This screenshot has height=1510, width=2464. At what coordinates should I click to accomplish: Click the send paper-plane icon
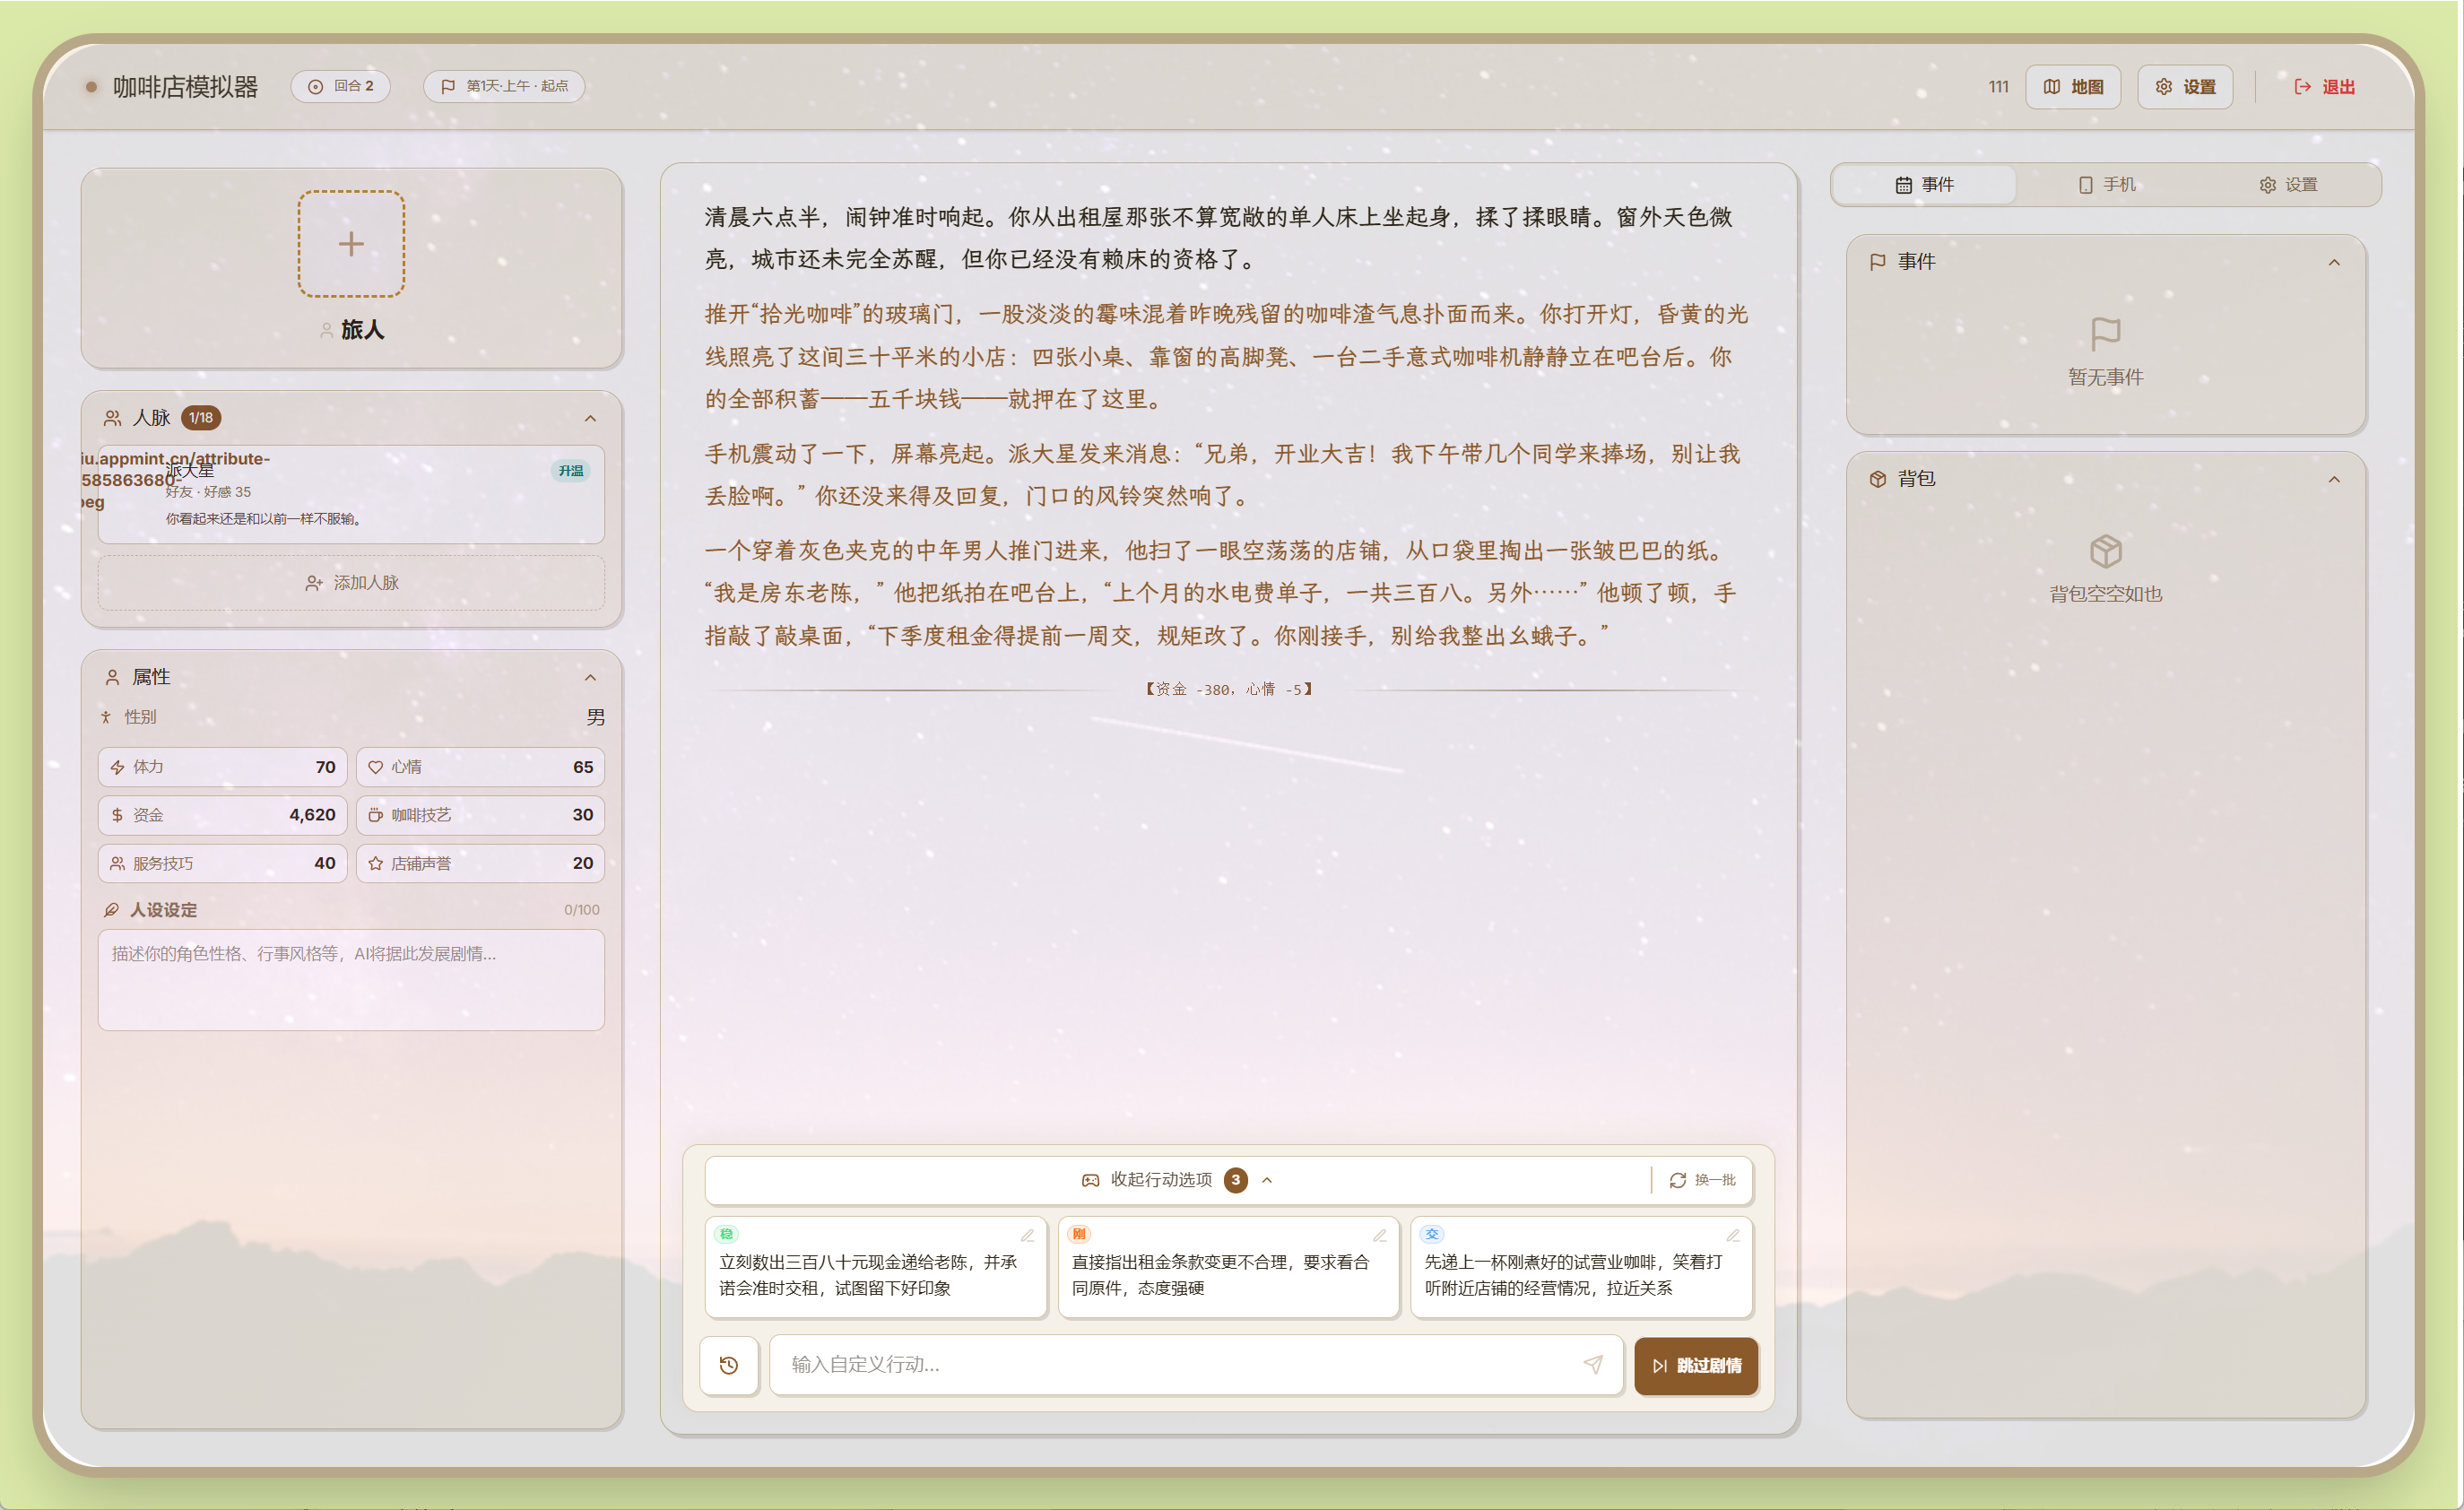[x=1593, y=1364]
